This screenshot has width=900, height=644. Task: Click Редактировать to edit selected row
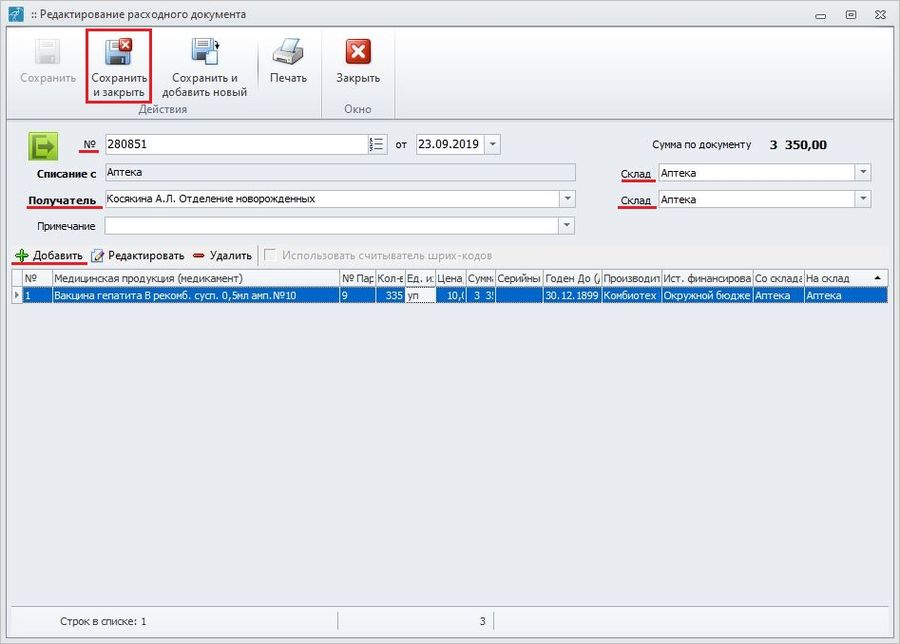[138, 255]
